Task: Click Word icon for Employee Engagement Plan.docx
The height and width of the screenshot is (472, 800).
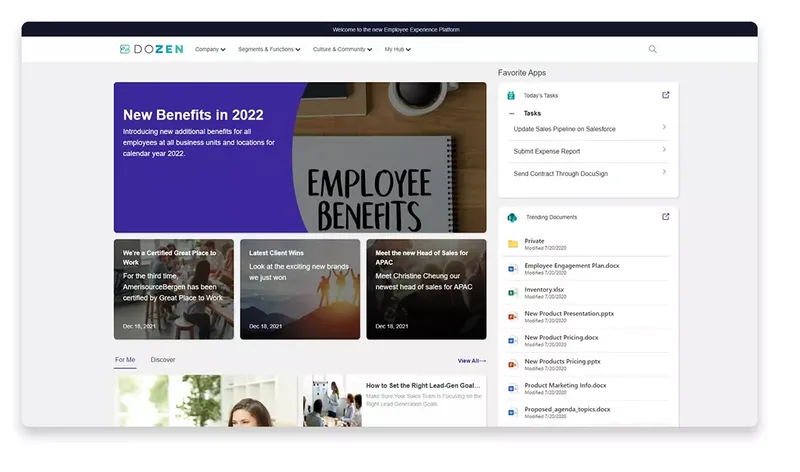Action: coord(513,268)
